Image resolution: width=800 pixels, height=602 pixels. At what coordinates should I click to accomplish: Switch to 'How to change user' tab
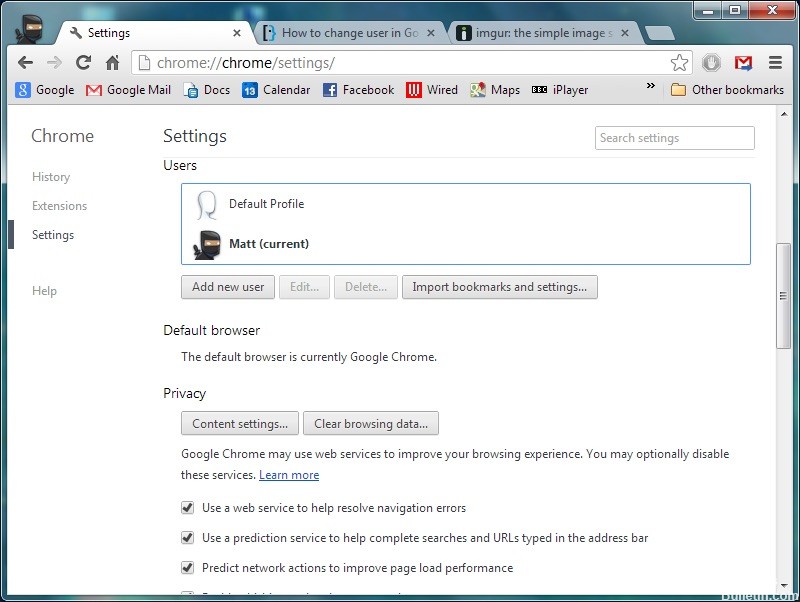click(349, 33)
